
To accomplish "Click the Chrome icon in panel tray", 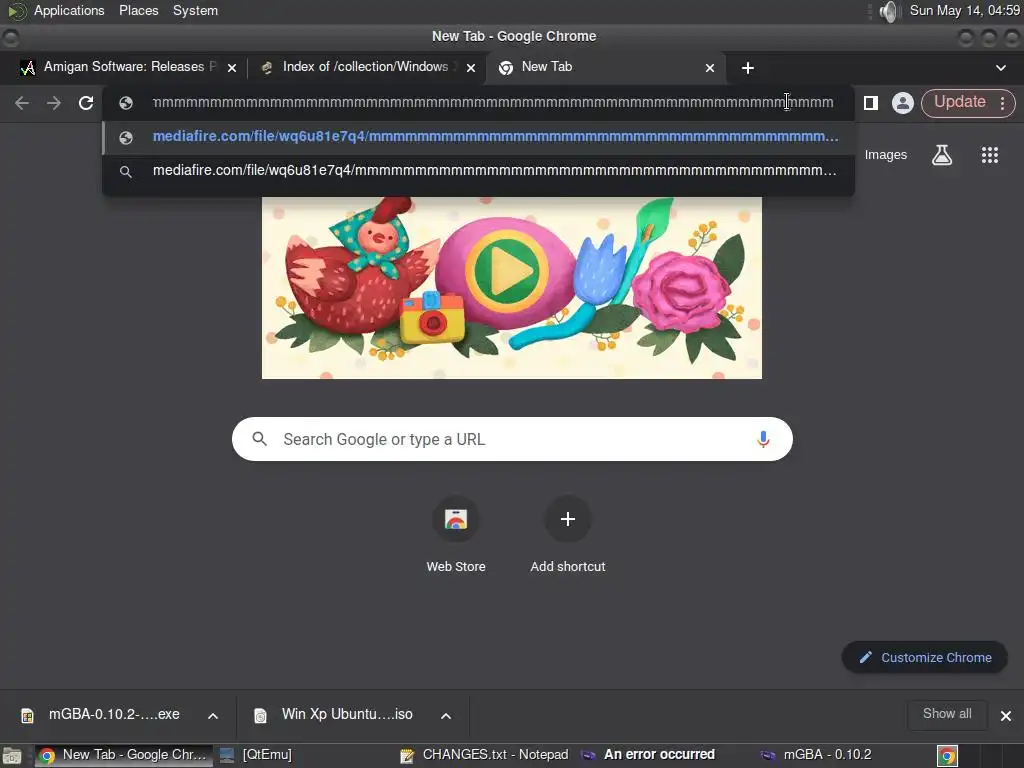I will tap(948, 756).
